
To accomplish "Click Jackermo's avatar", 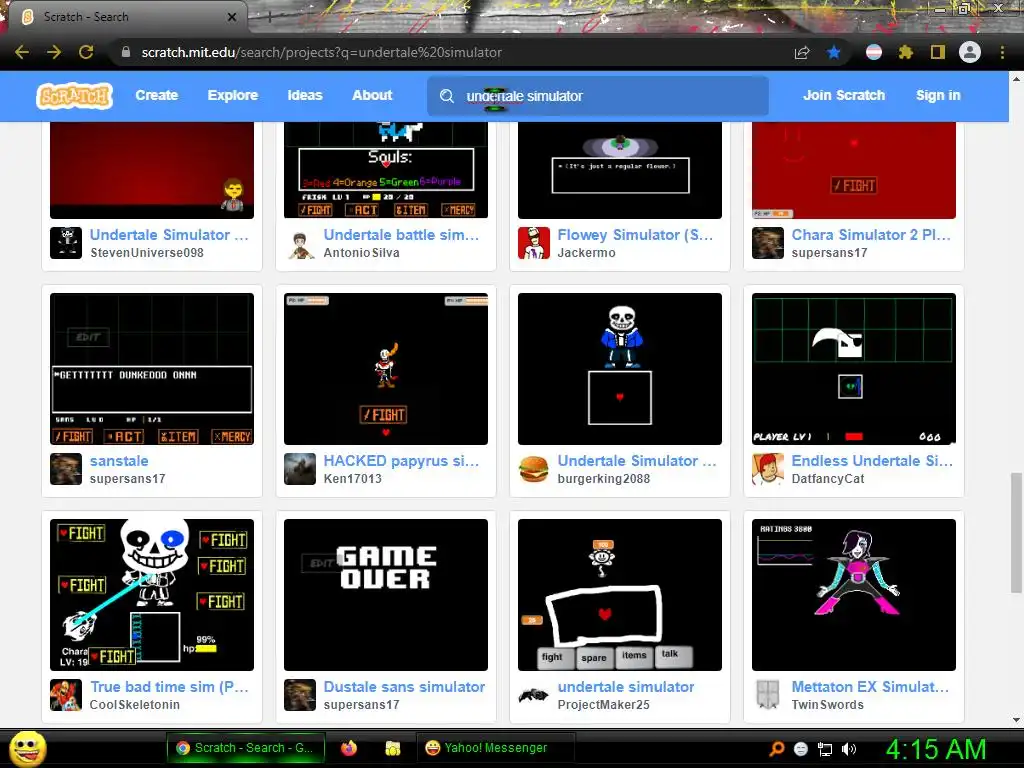I will point(534,243).
